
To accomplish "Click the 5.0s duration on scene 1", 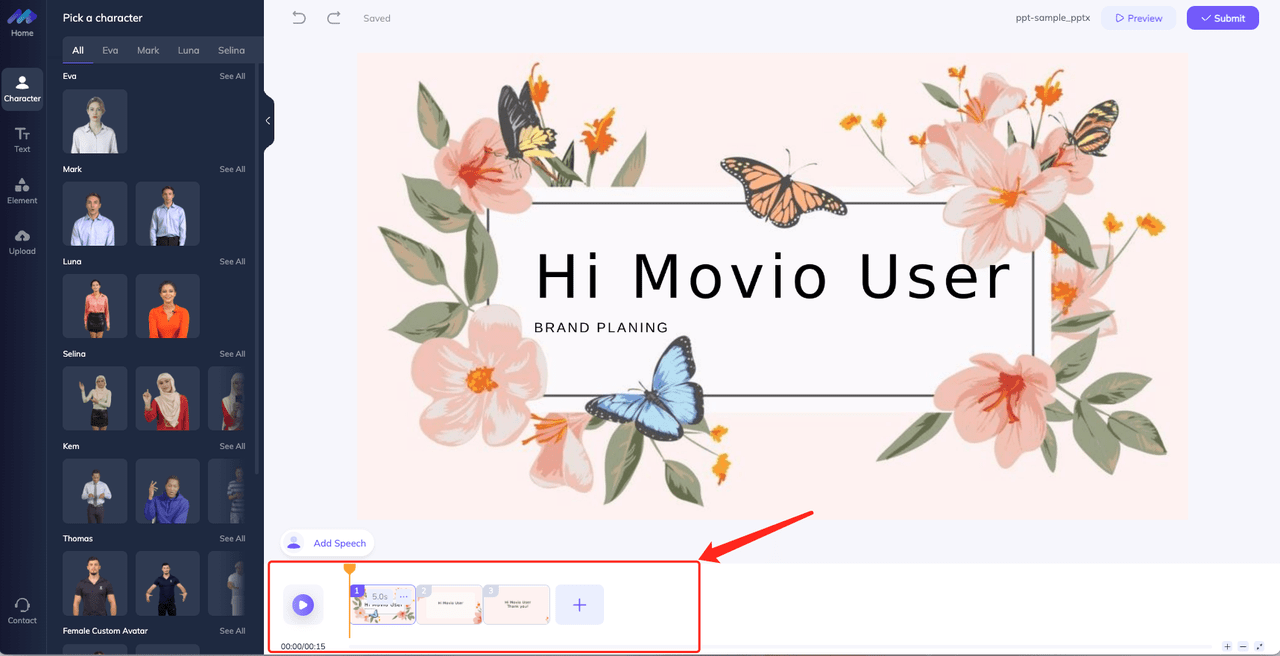I will 380,596.
